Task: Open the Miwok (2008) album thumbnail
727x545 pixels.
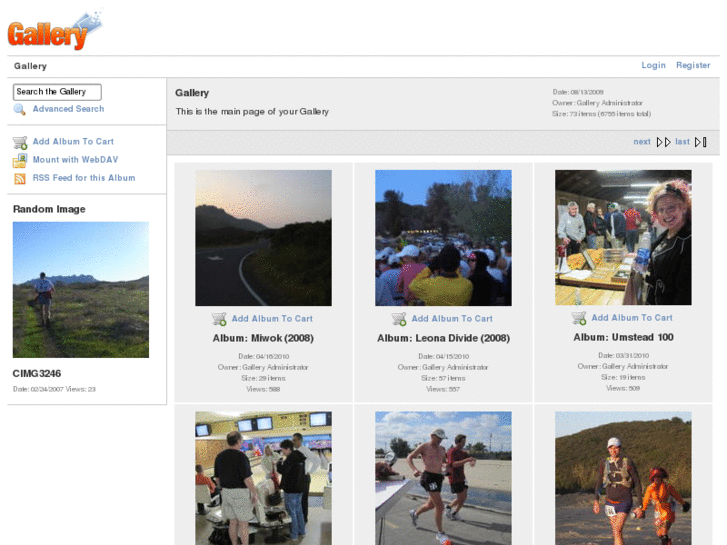Action: [263, 237]
